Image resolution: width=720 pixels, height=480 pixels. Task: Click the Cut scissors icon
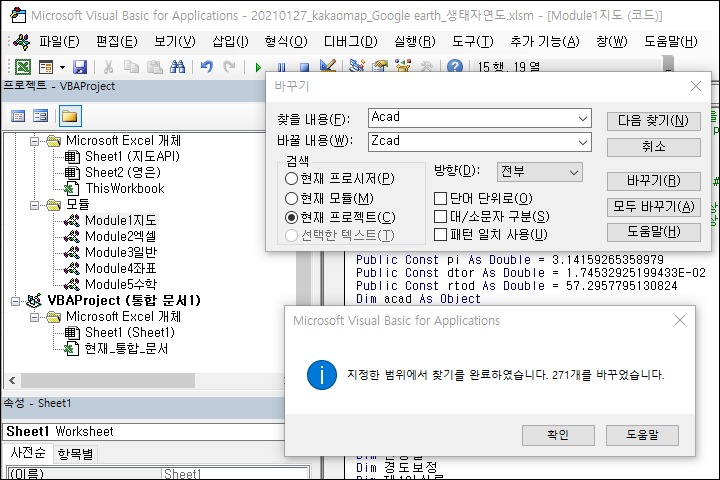(x=108, y=67)
